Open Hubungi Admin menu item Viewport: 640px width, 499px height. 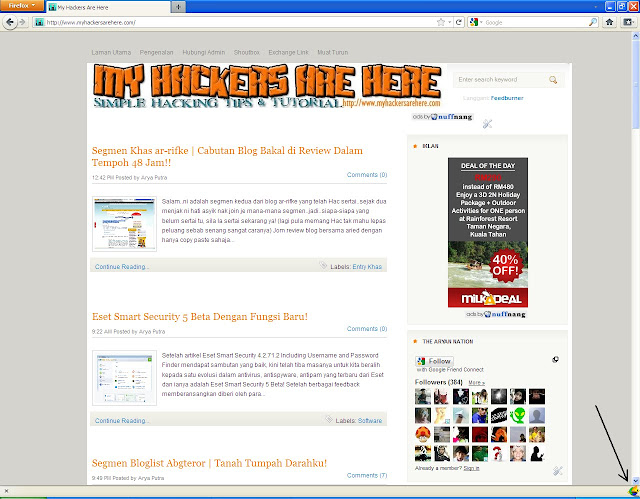coord(204,52)
